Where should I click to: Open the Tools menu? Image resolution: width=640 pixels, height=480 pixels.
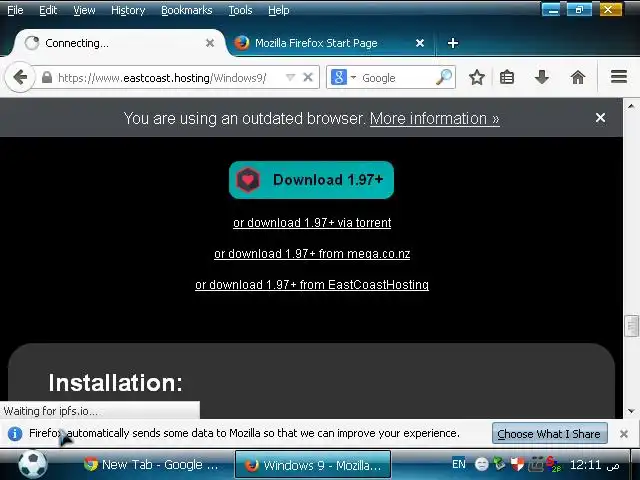pyautogui.click(x=240, y=10)
